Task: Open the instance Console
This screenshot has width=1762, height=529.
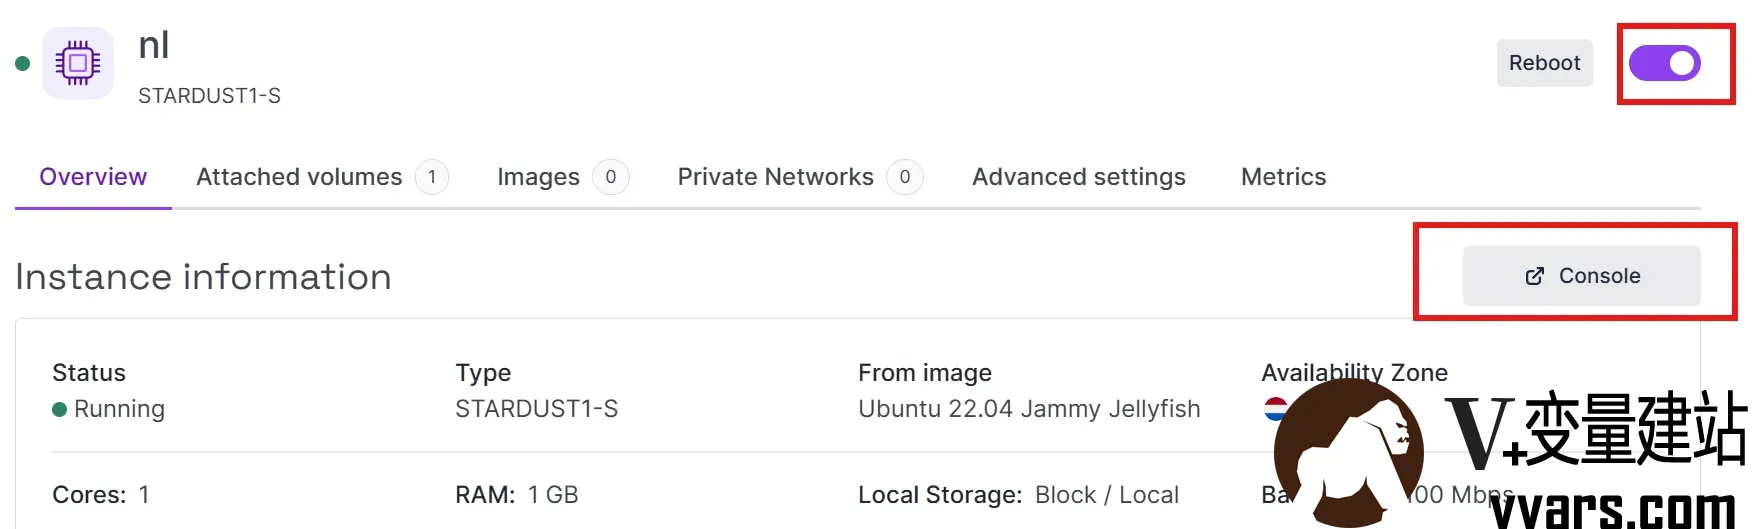Action: pos(1582,276)
